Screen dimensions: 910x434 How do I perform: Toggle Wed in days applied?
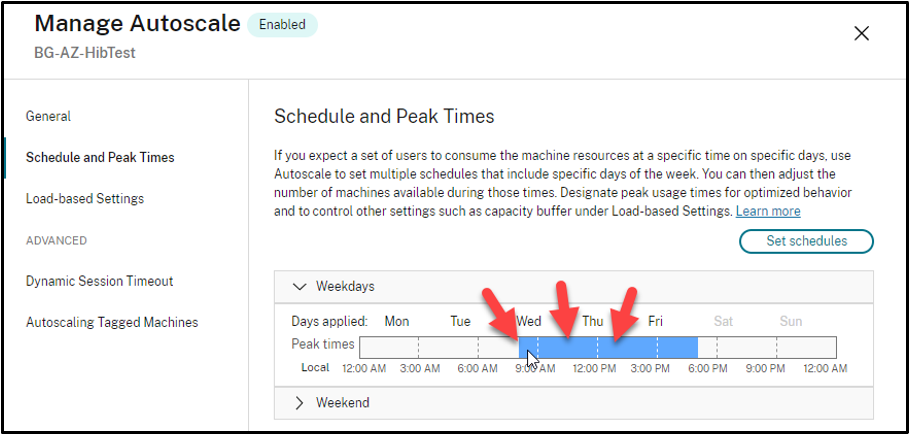[529, 321]
